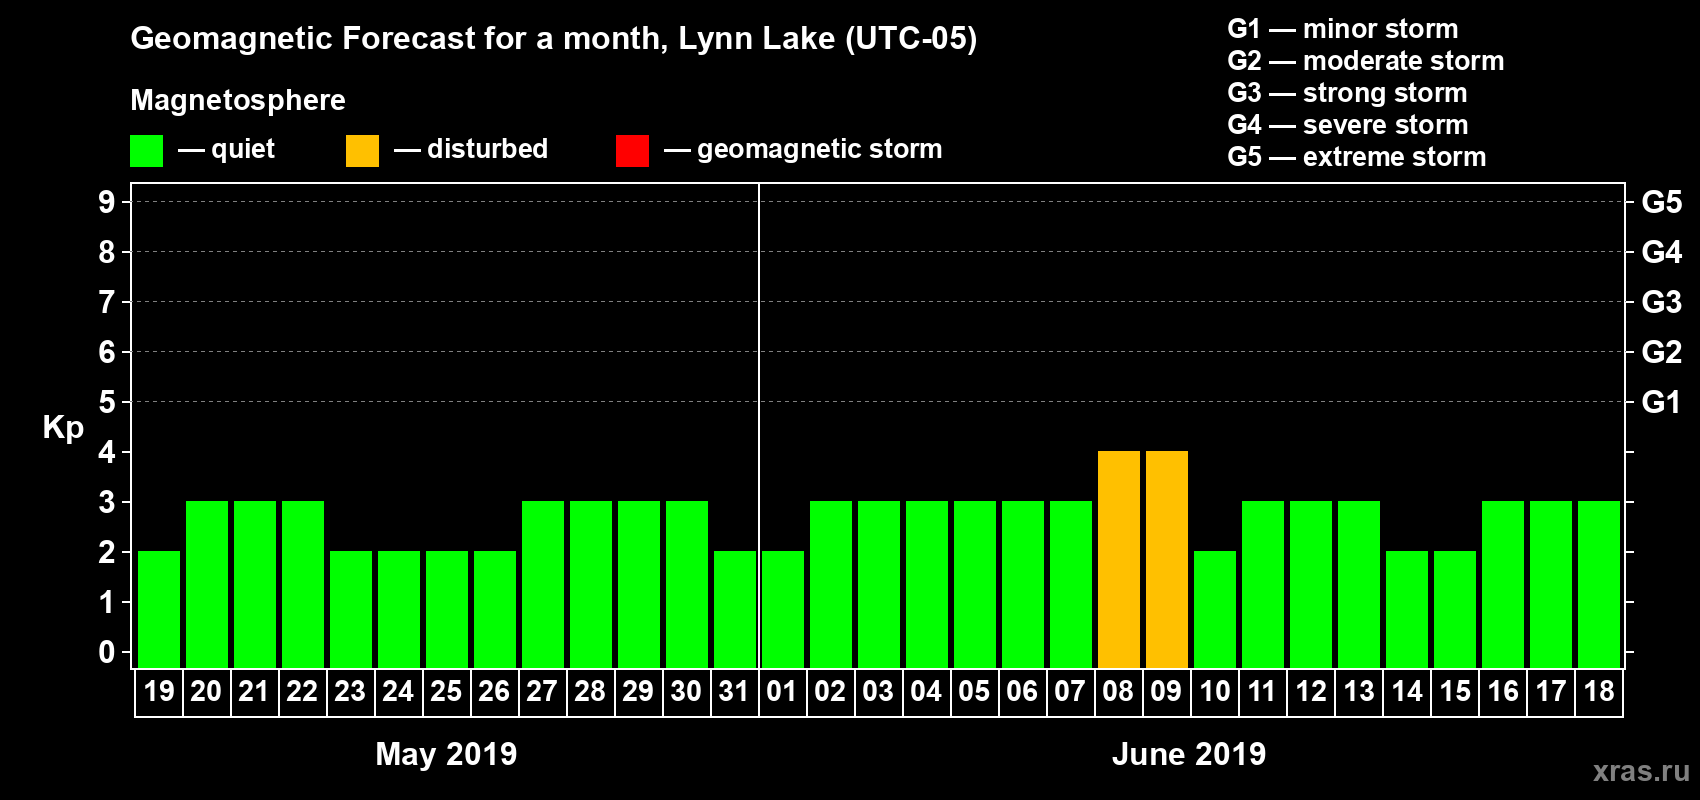
Task: Click the green bar for June 10
Action: tap(1215, 609)
